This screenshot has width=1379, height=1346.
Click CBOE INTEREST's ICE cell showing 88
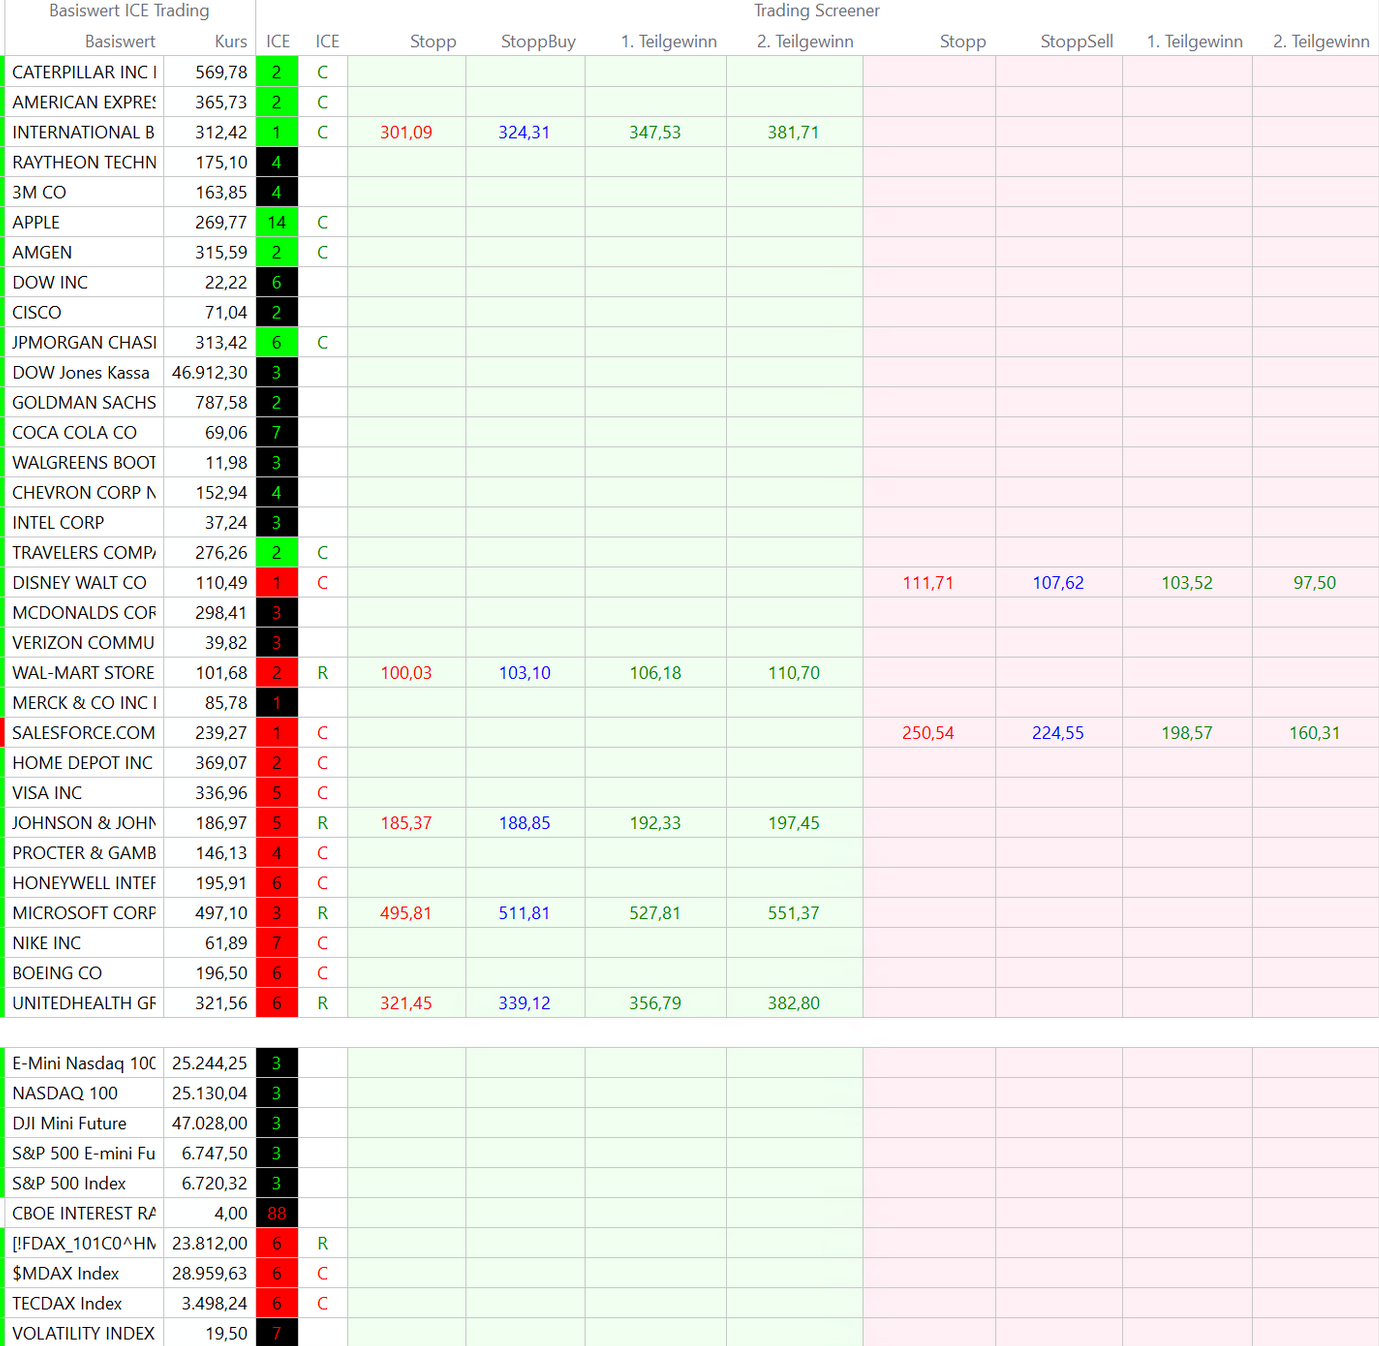277,1213
